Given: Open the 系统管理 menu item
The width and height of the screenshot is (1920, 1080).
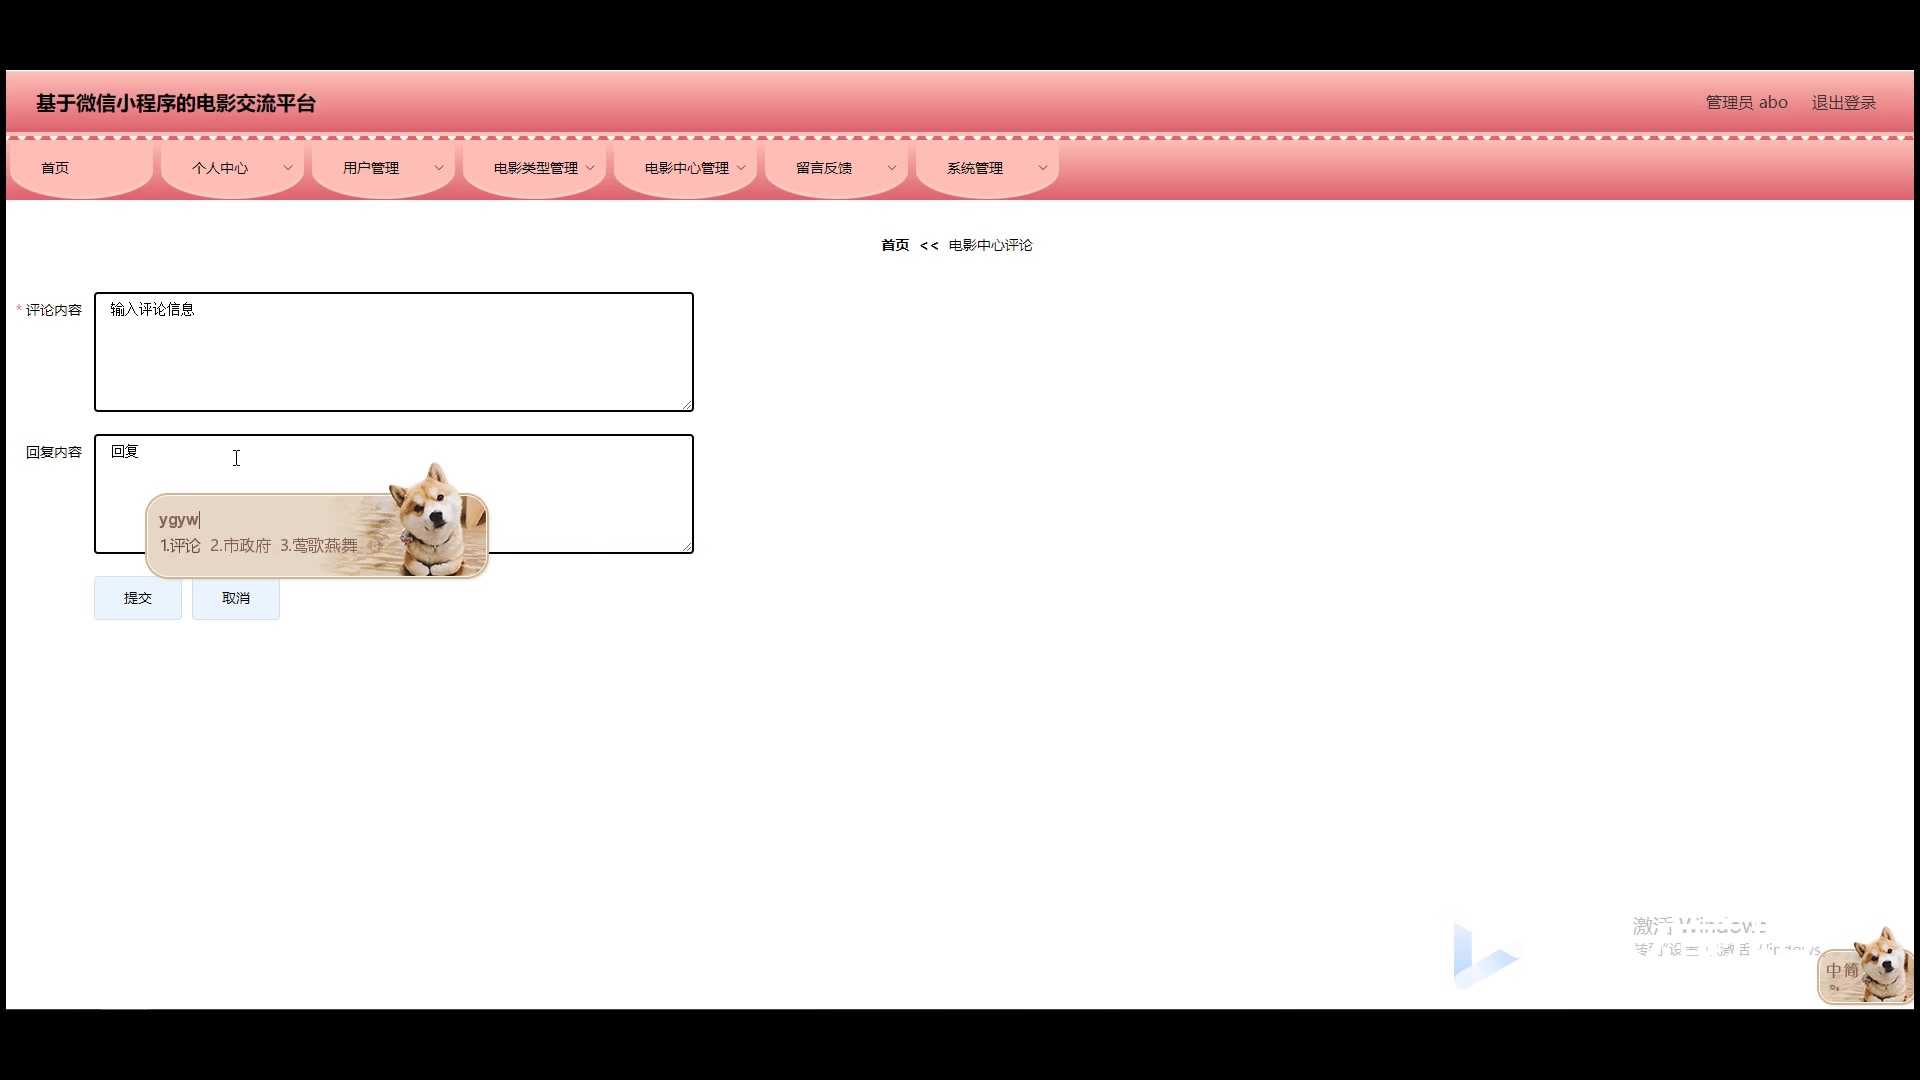Looking at the screenshot, I should pyautogui.click(x=975, y=168).
